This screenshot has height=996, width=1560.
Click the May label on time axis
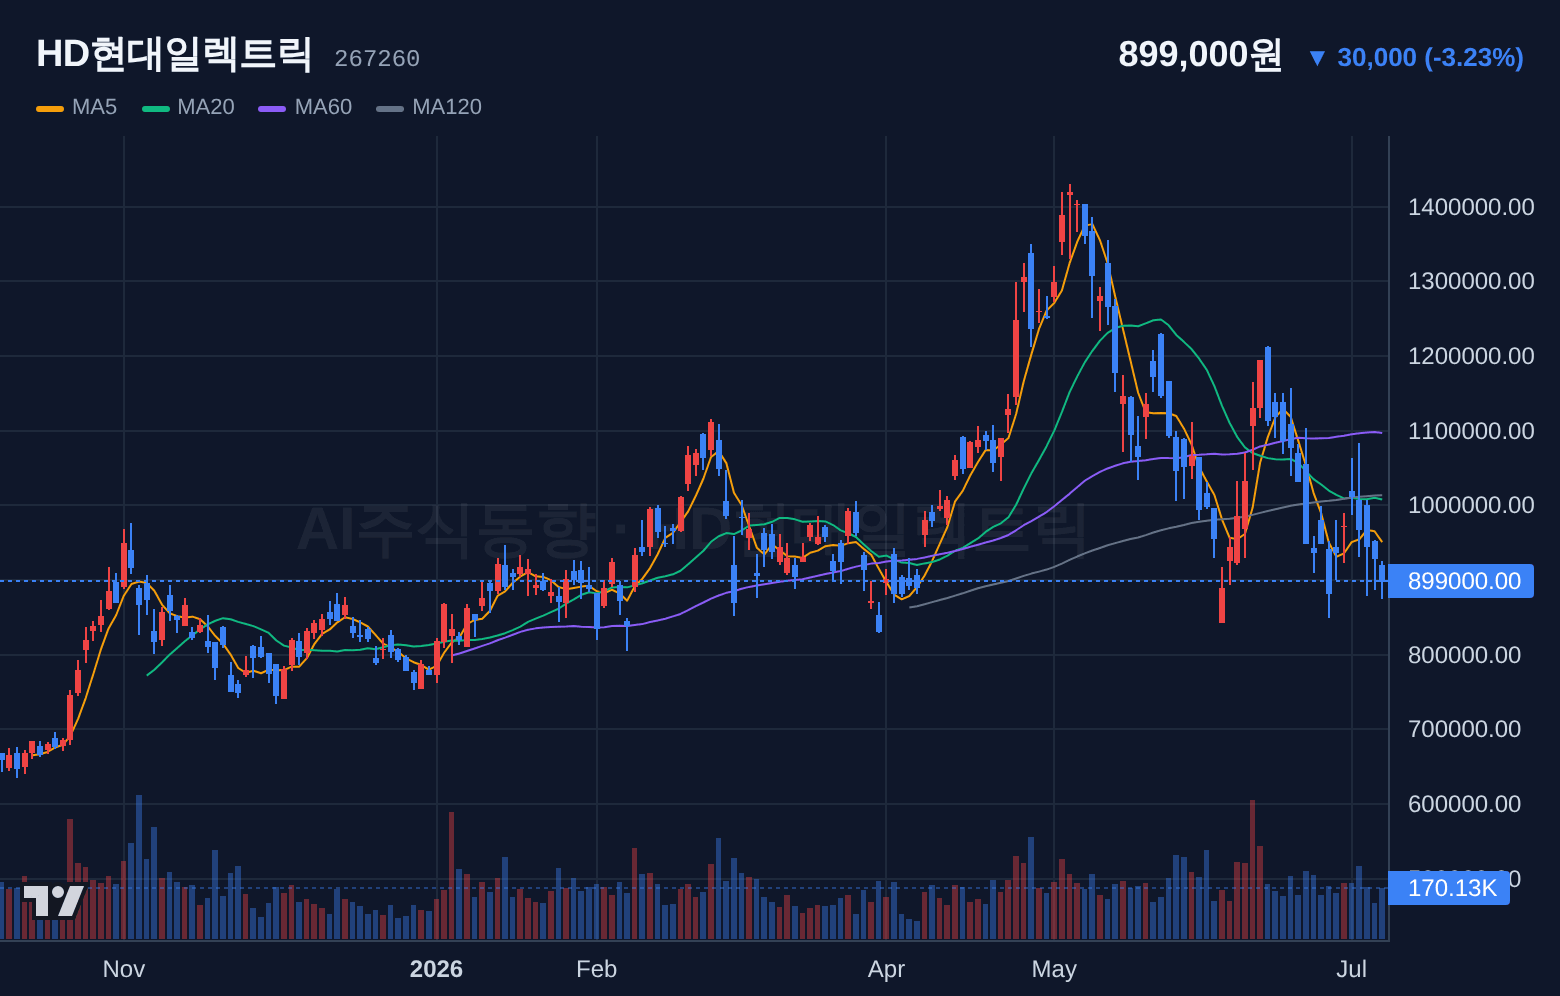1054,969
